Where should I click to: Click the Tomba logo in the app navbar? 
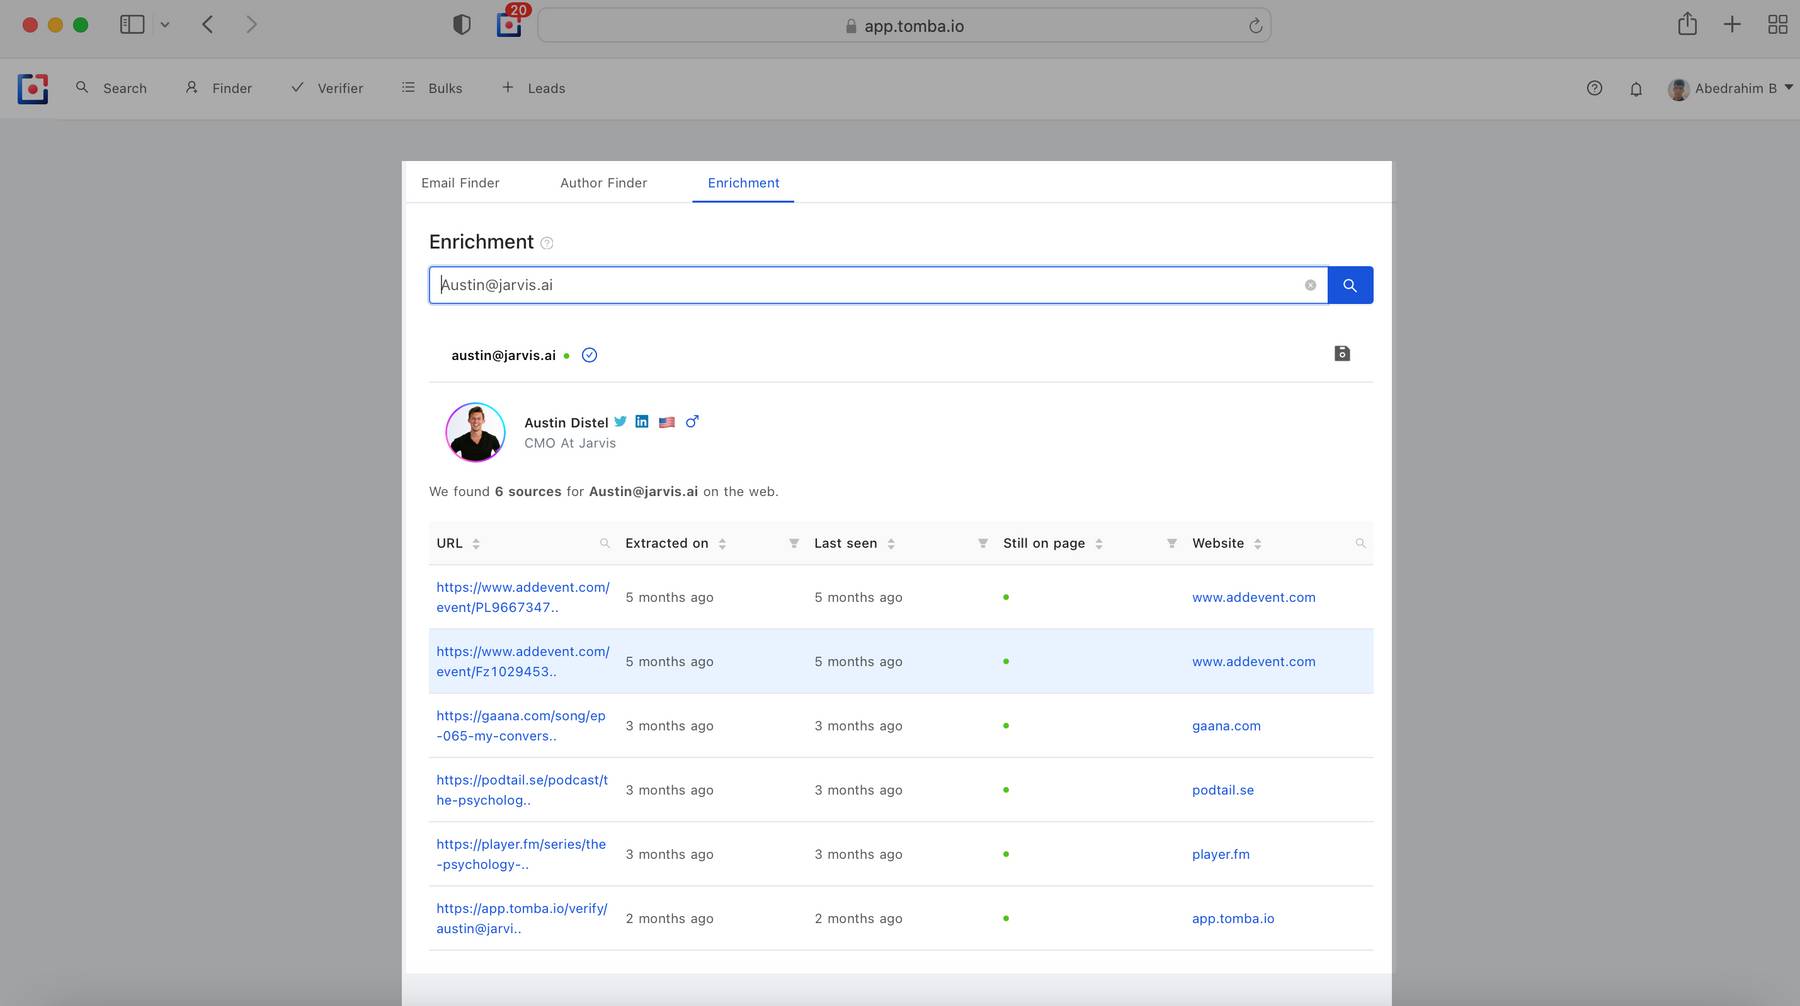pos(33,89)
